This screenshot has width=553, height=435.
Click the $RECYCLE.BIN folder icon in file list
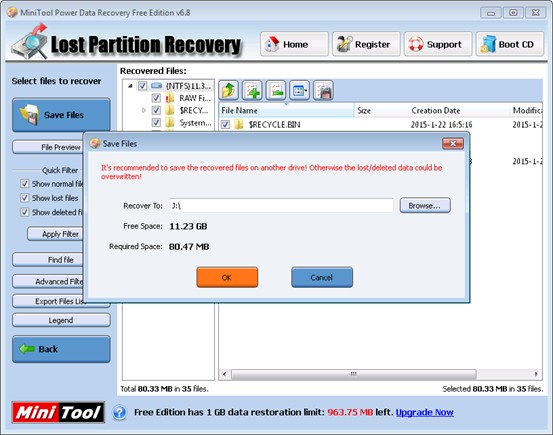click(x=239, y=124)
